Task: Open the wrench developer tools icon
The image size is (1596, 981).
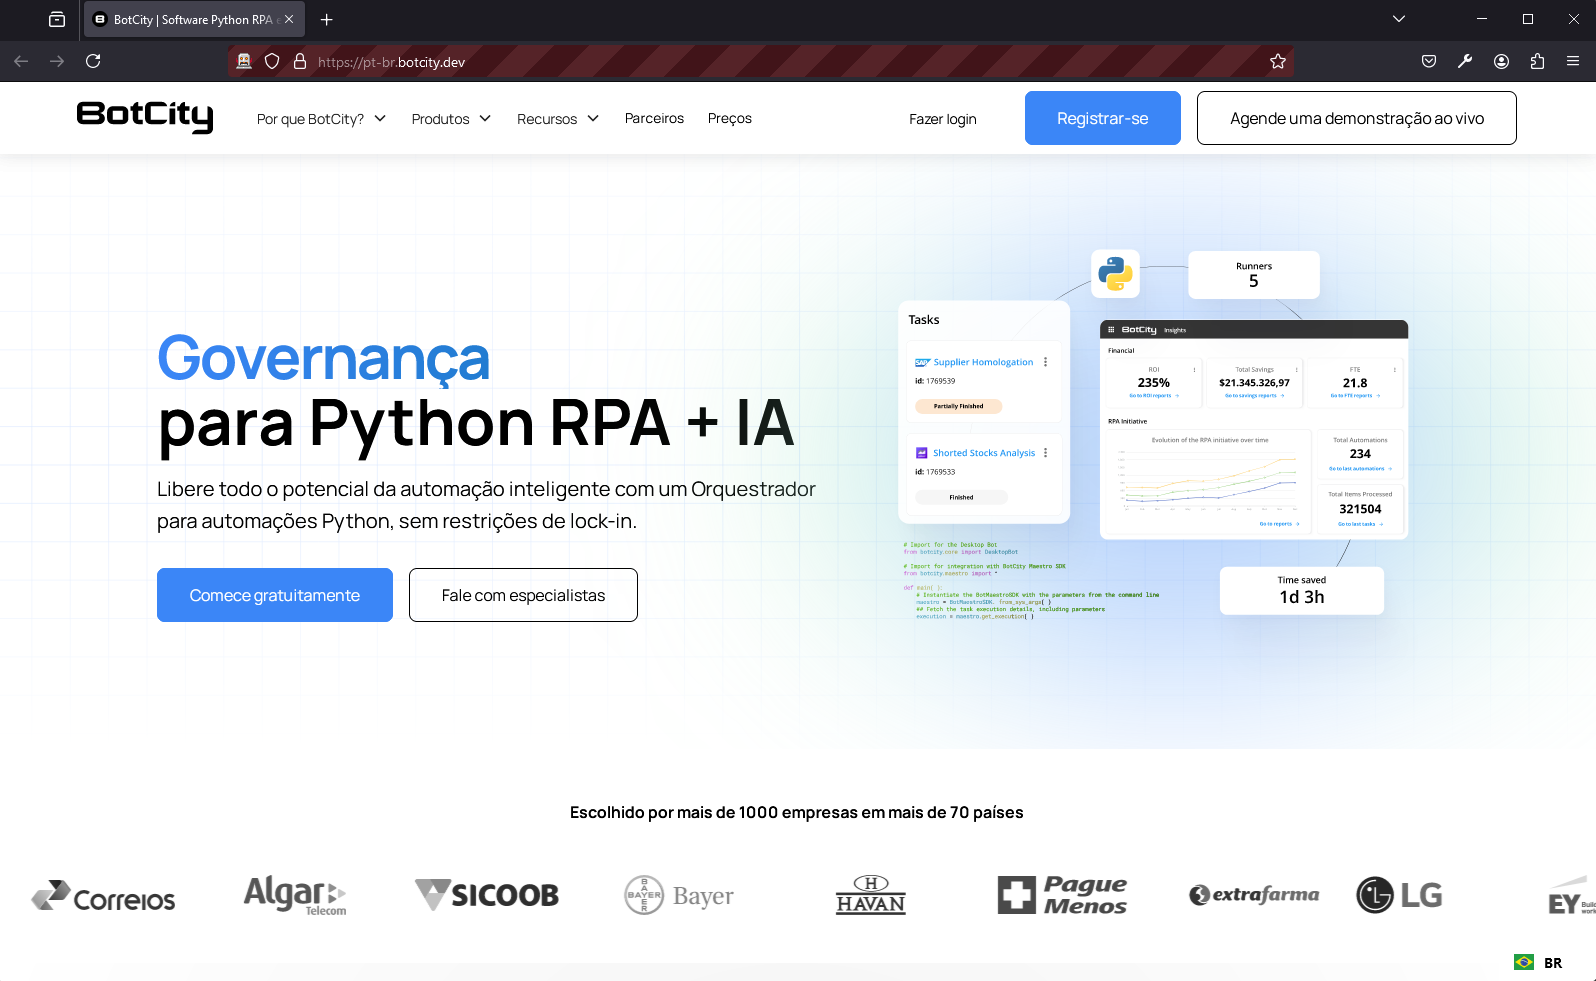Action: click(1465, 61)
